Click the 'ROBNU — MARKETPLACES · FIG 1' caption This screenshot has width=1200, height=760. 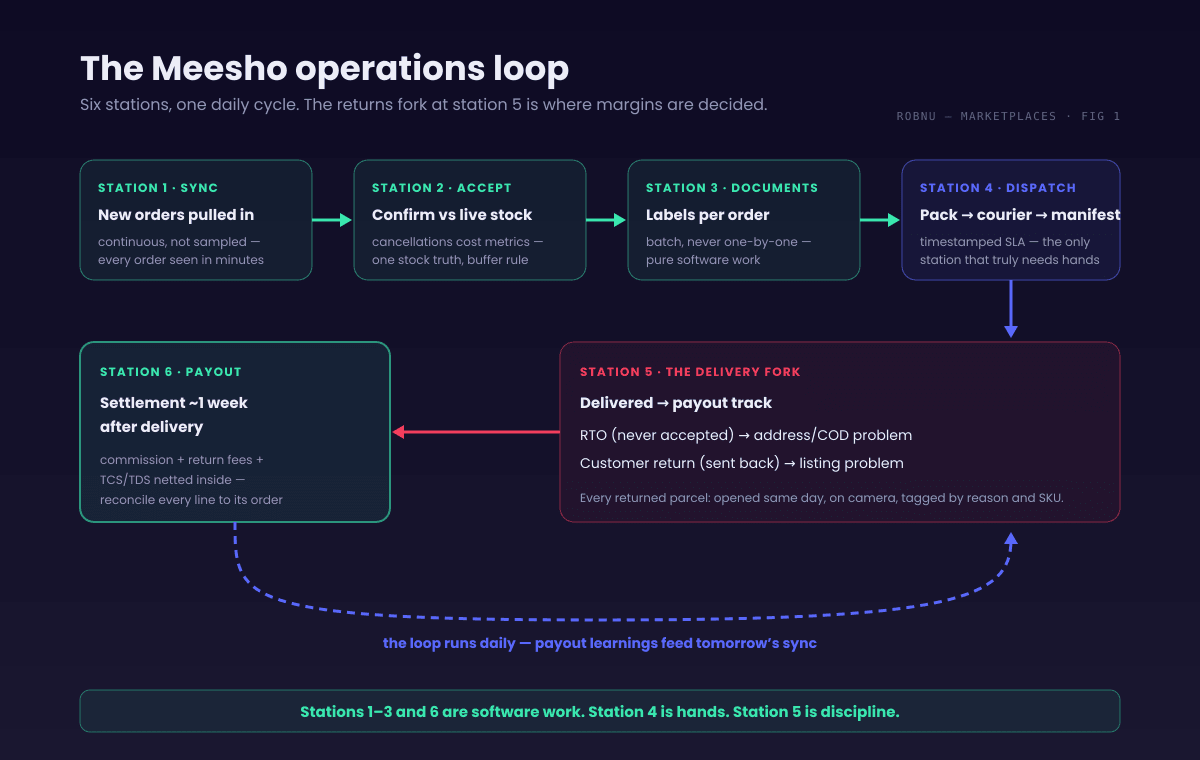click(1008, 116)
